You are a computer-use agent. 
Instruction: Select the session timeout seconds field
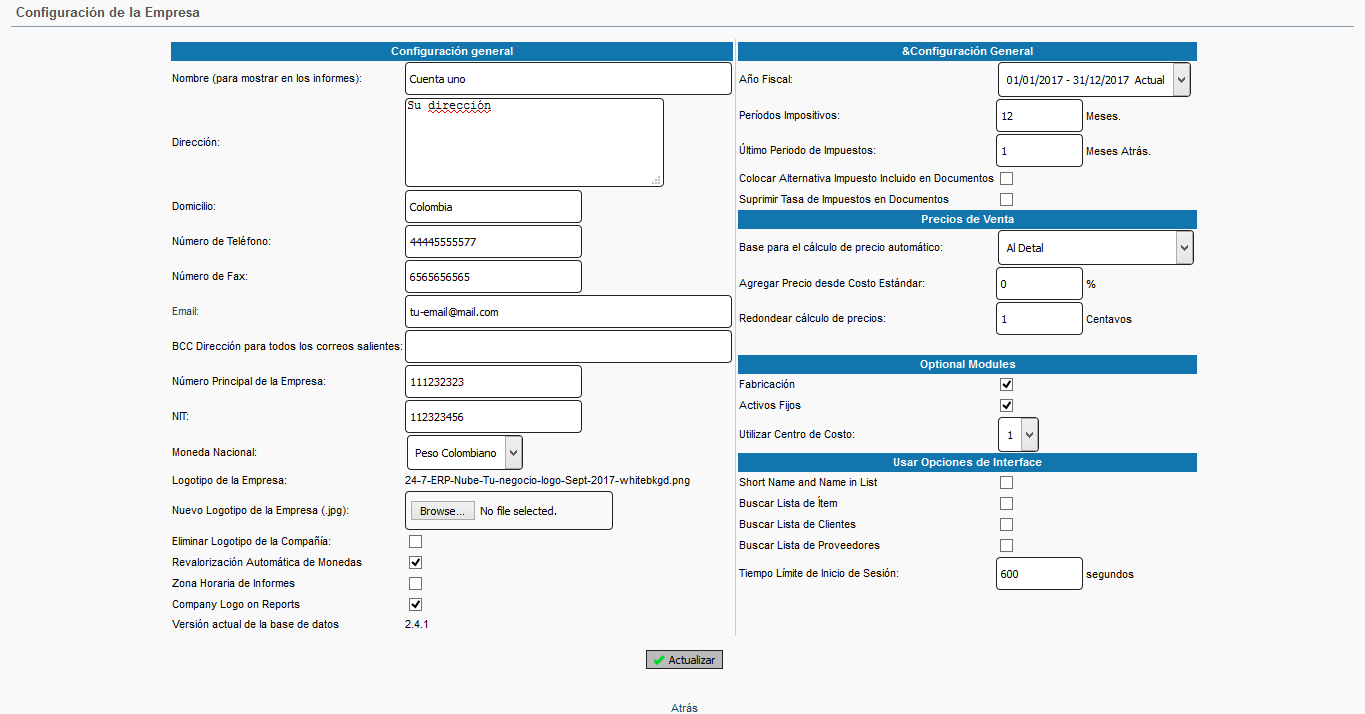click(1039, 575)
